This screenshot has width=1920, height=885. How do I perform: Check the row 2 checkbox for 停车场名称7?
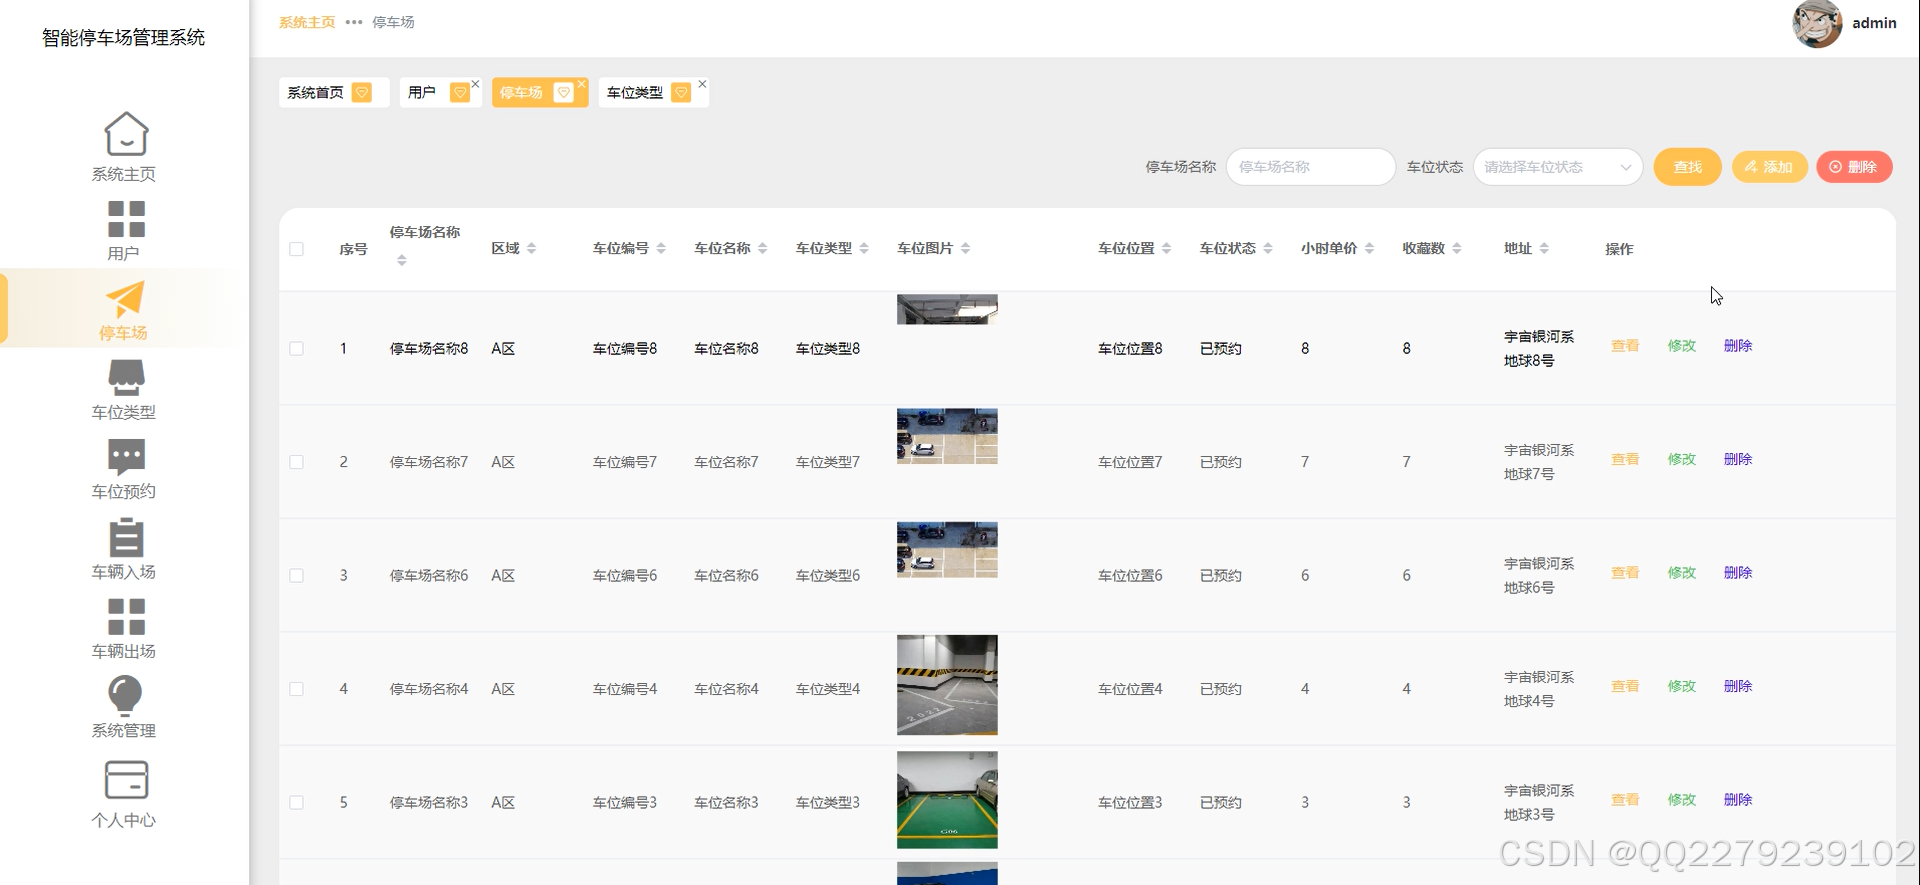pos(296,462)
